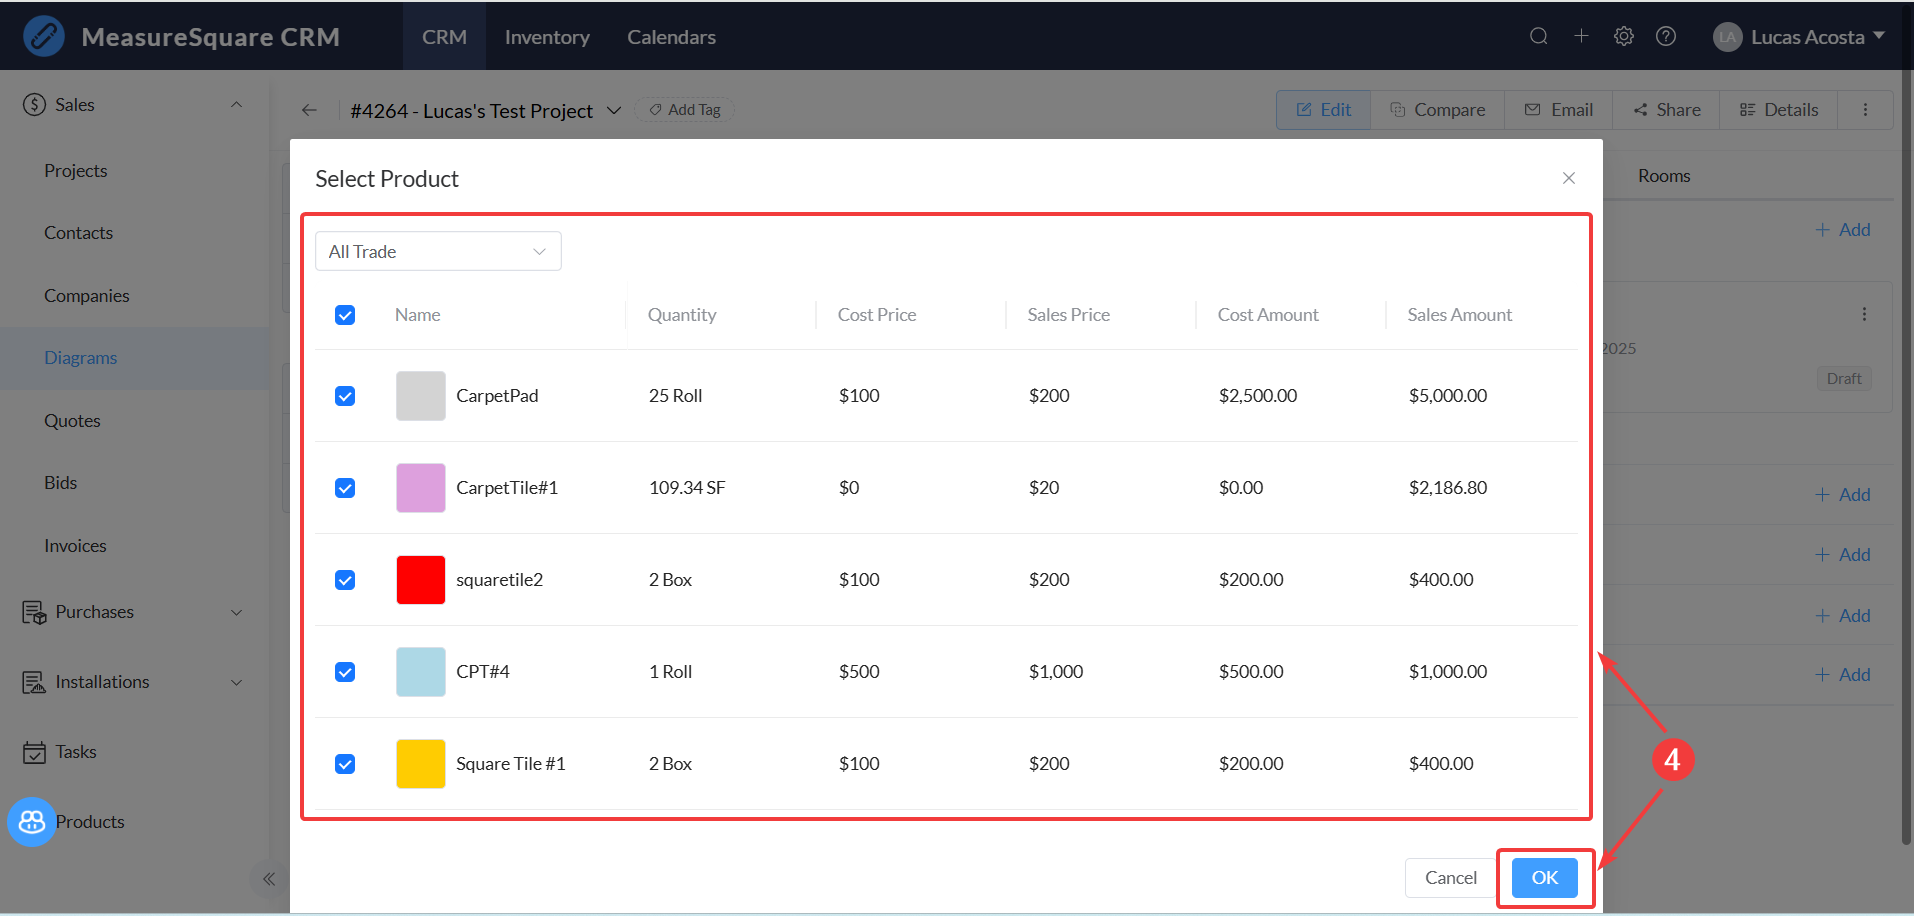Expand the Installations section chevron
Screen dimensions: 1914x916
(x=236, y=682)
